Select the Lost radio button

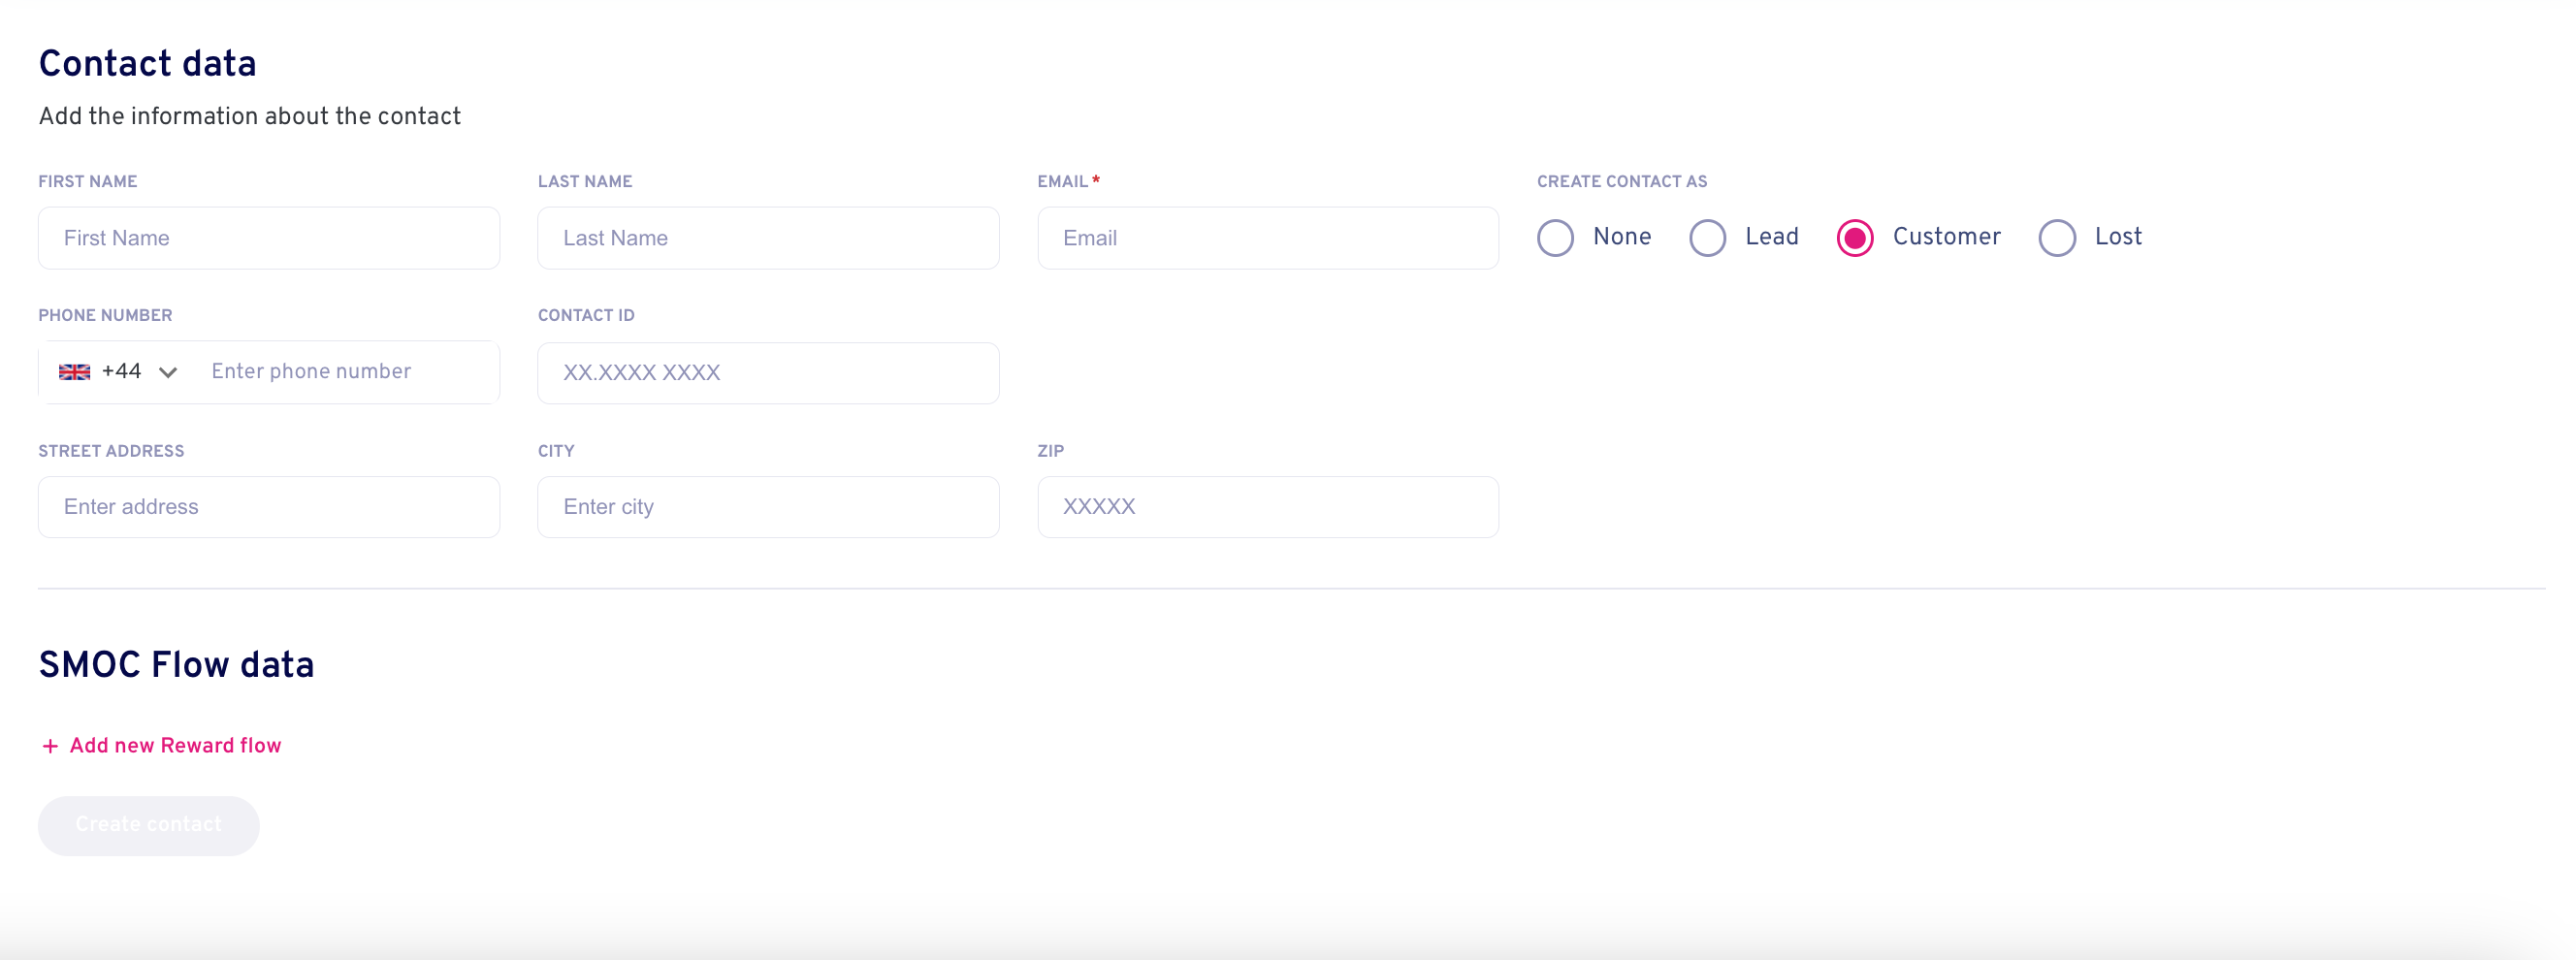click(x=2057, y=238)
